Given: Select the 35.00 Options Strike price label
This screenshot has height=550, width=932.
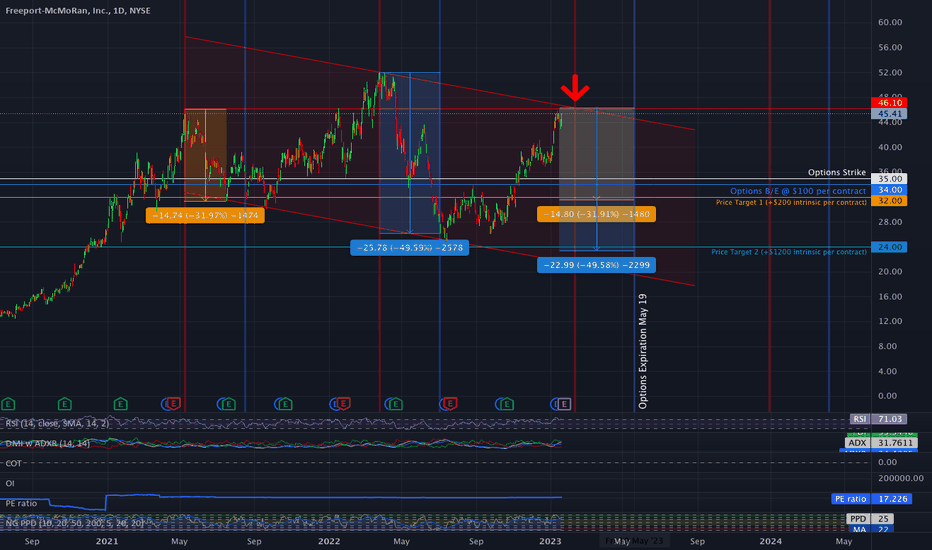Looking at the screenshot, I should (x=889, y=178).
